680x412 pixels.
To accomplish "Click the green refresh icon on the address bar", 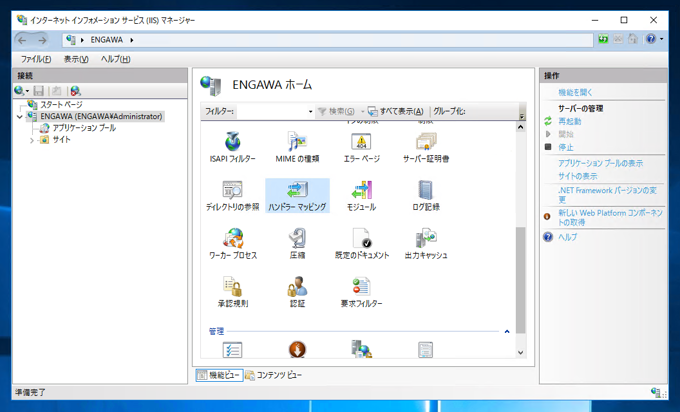I will coord(603,39).
